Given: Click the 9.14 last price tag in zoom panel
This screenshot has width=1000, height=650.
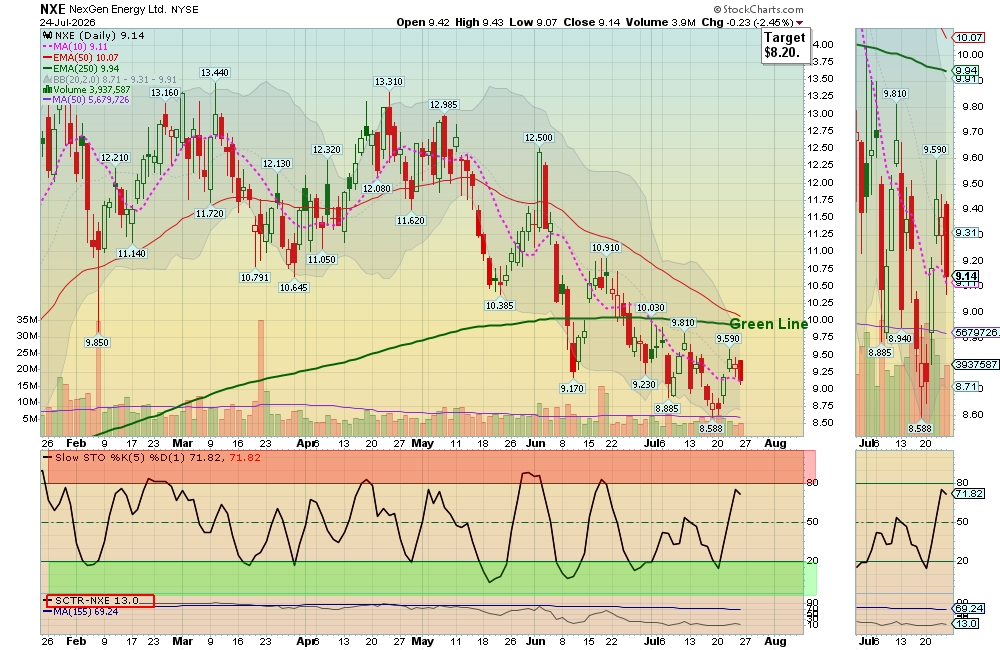Looking at the screenshot, I should (x=967, y=276).
